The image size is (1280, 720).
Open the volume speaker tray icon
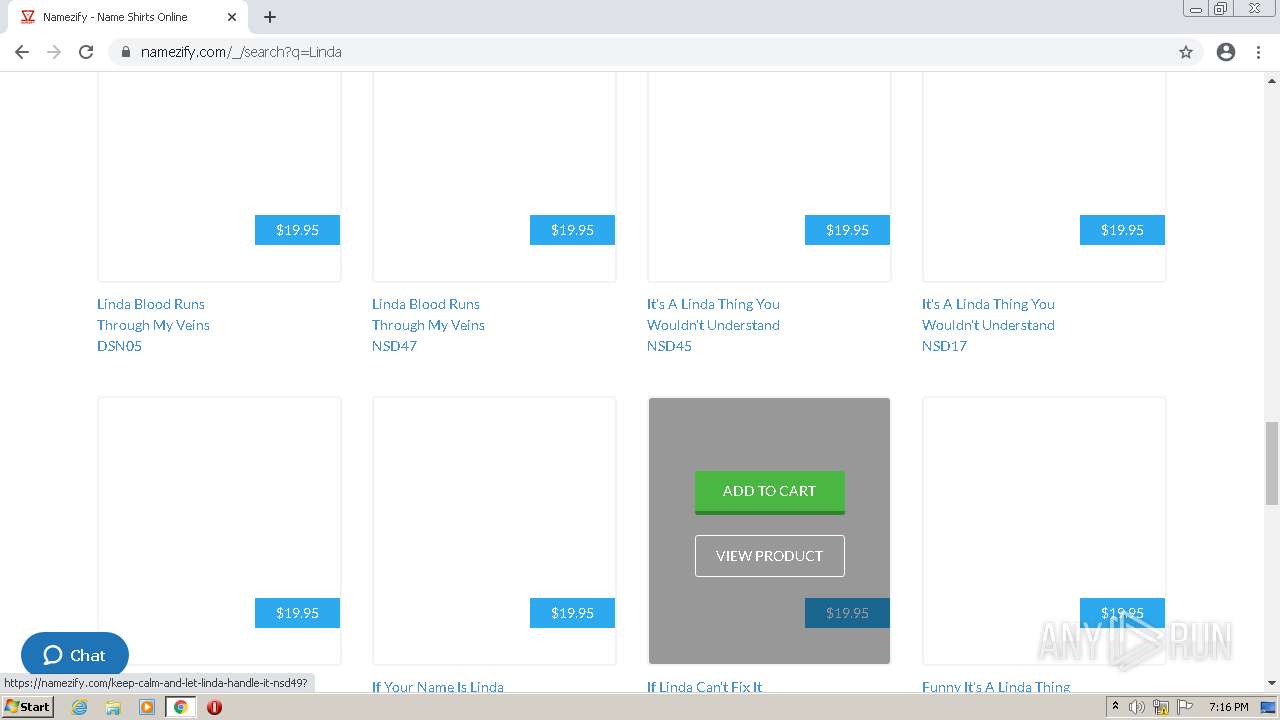coord(1137,707)
